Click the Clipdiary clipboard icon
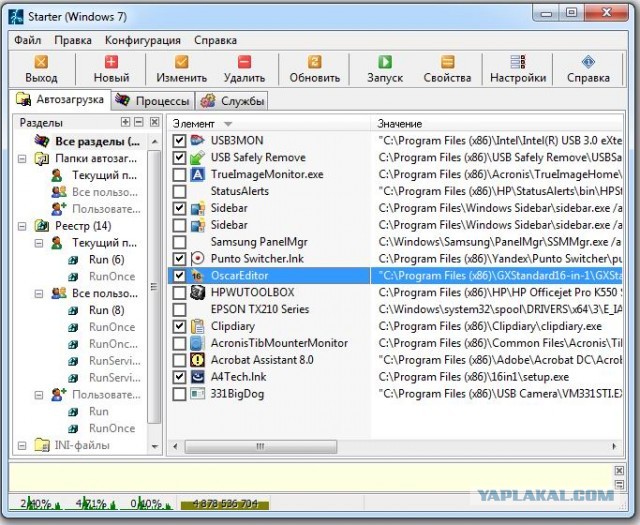 pyautogui.click(x=198, y=326)
